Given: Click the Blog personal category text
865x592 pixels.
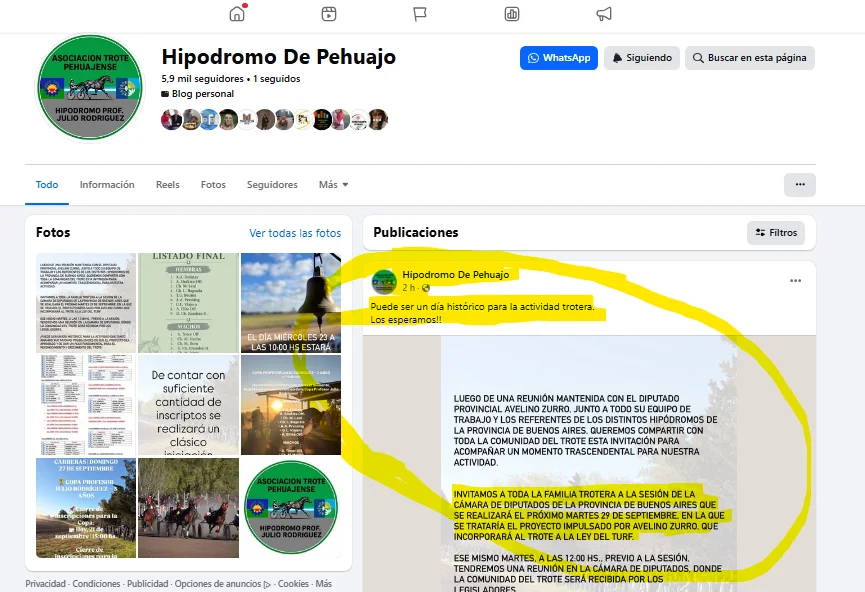Looking at the screenshot, I should click(202, 94).
